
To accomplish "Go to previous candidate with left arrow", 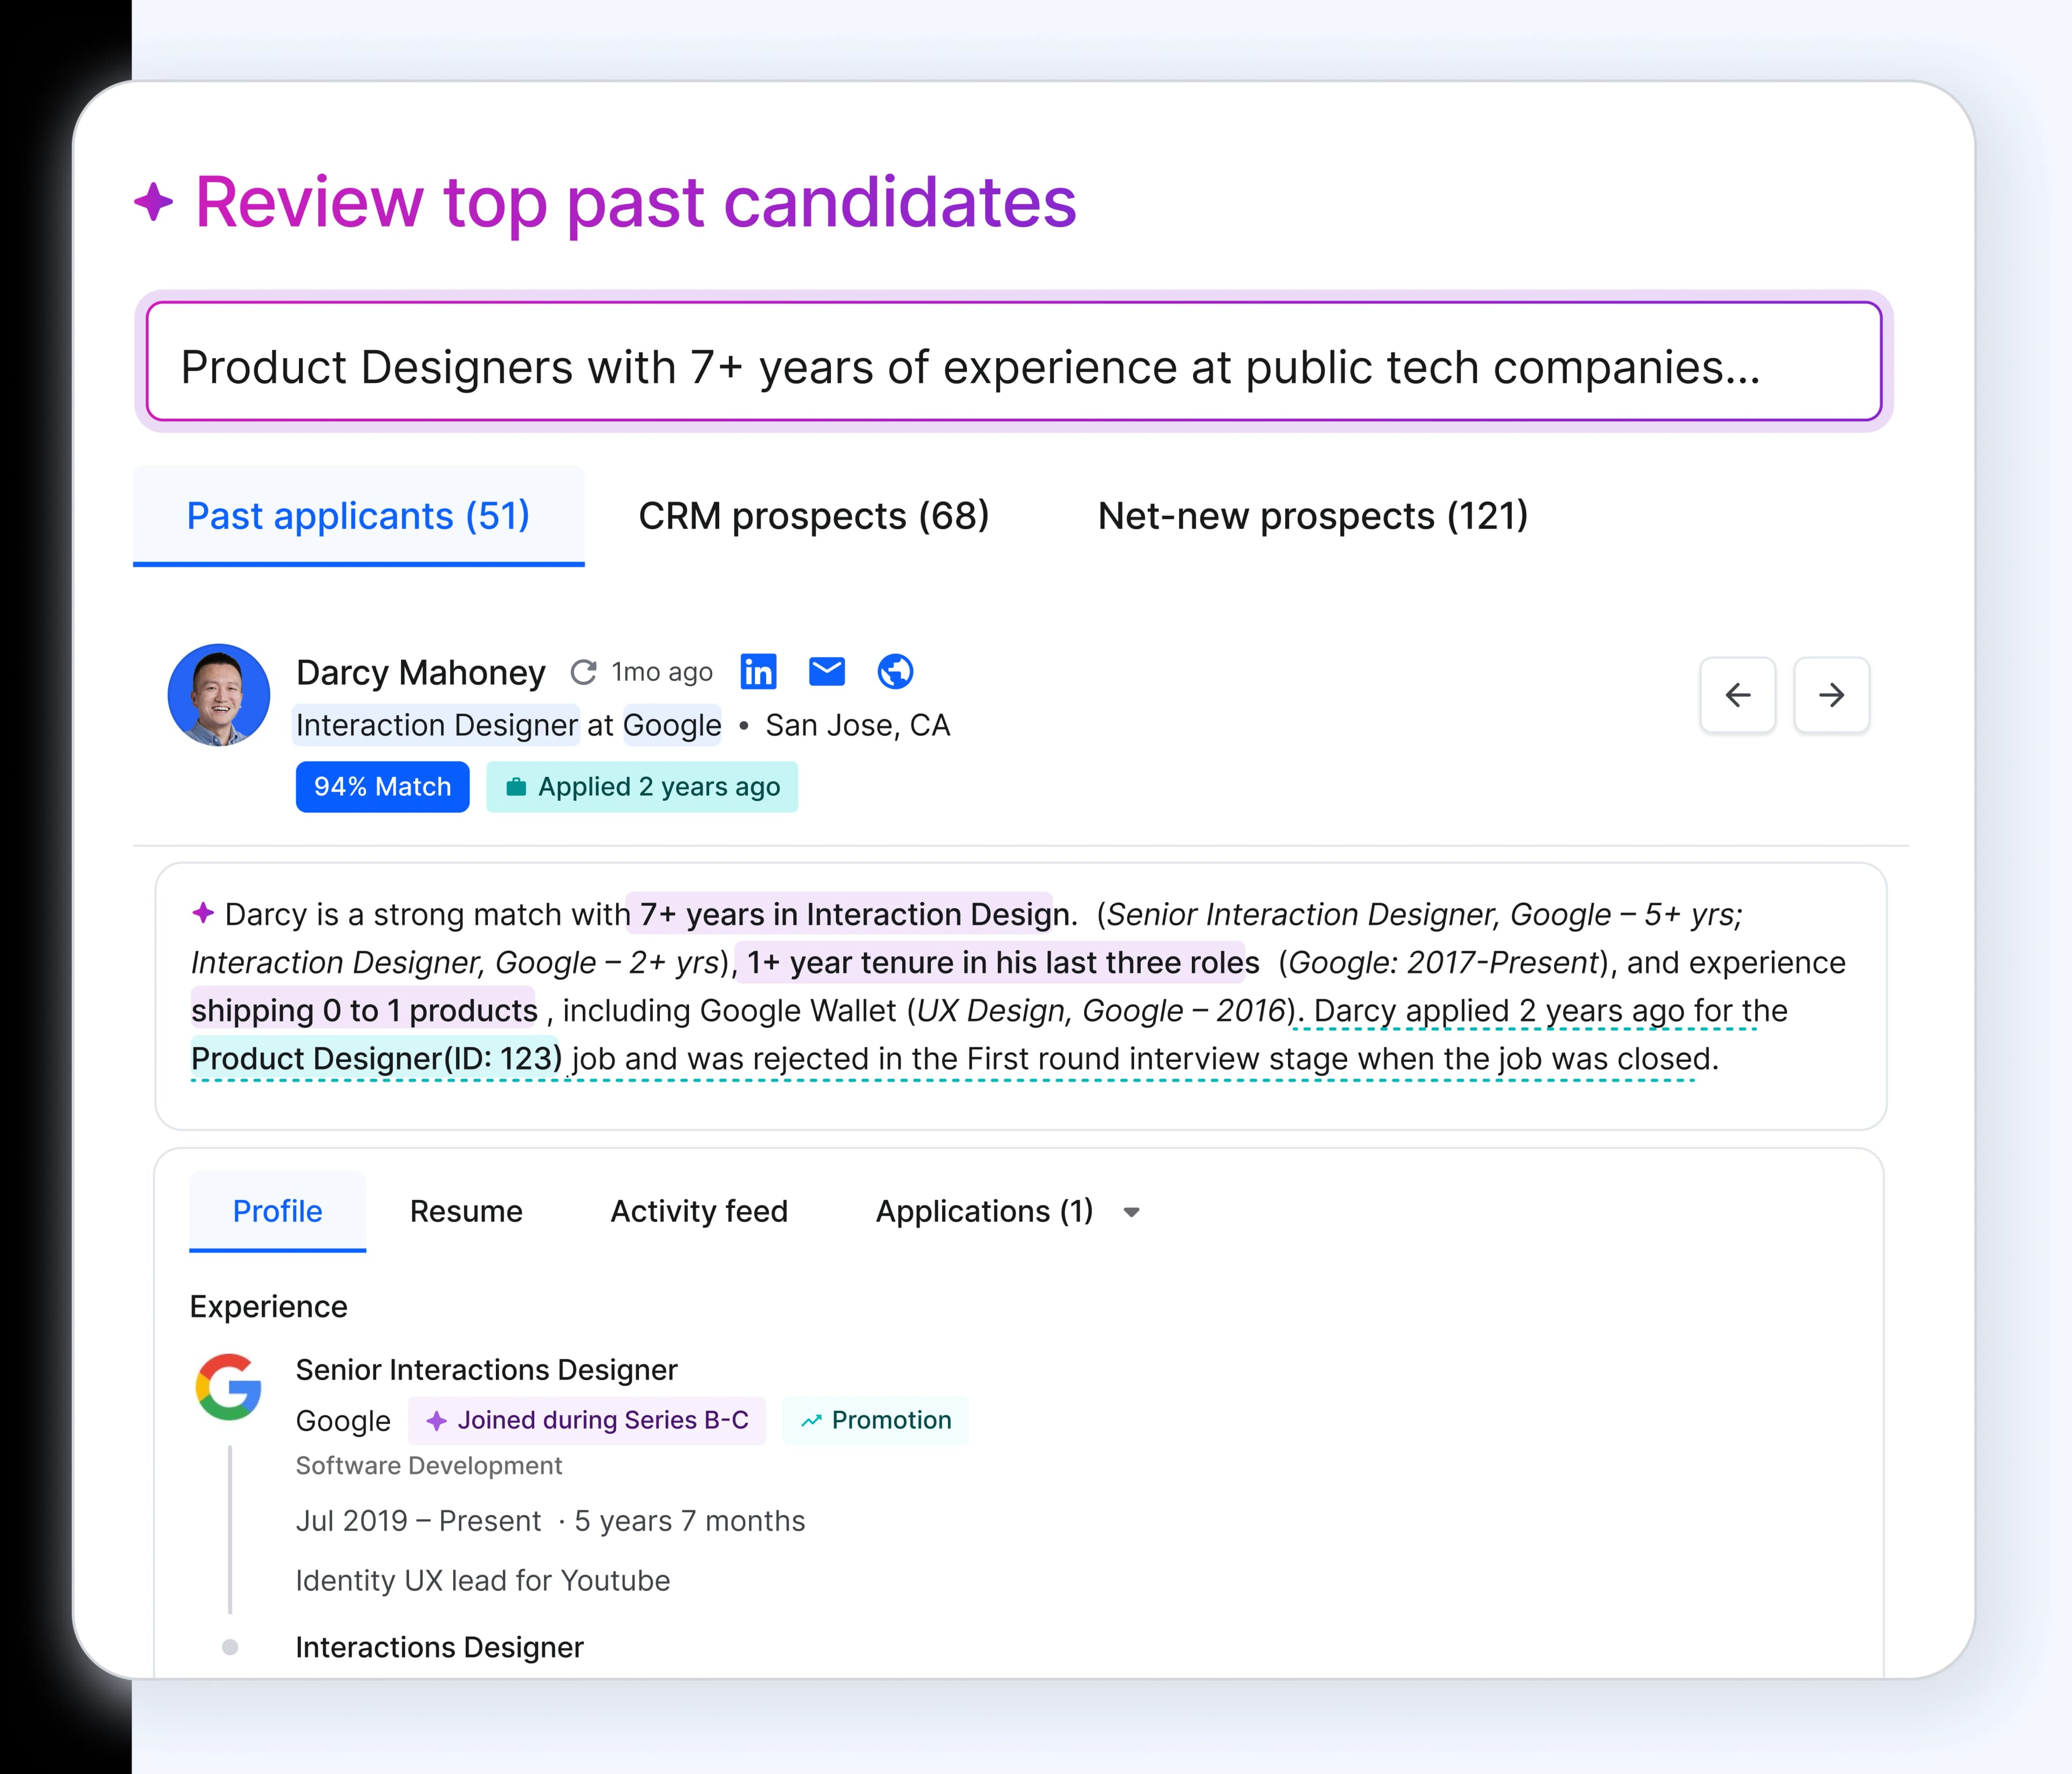I will pos(1738,695).
